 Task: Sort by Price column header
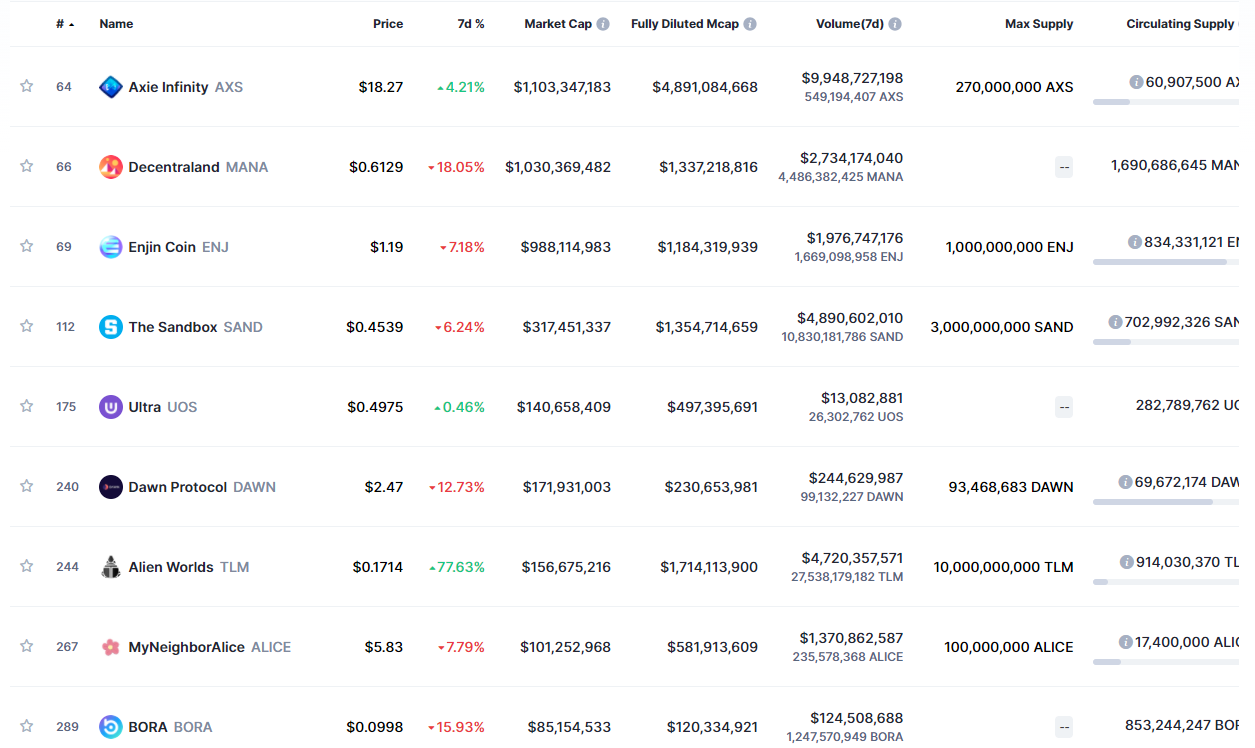[388, 24]
